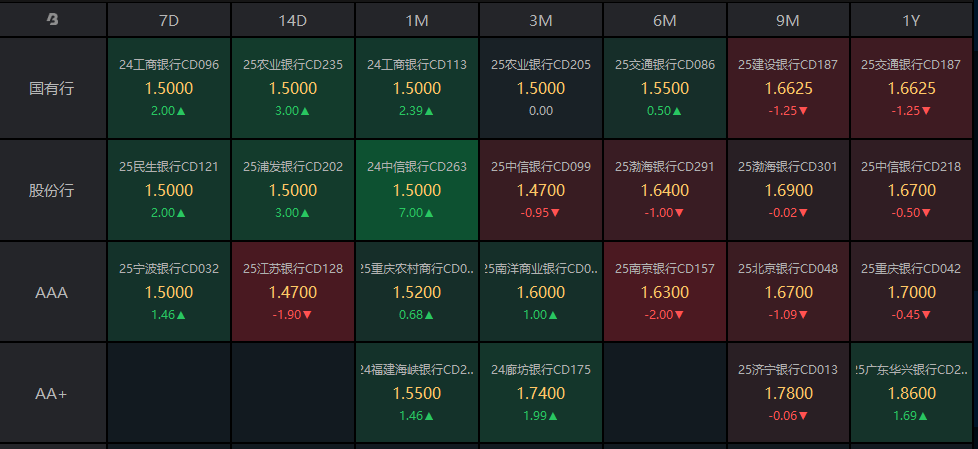Select the 7D tenor column header
Viewport: 978px width, 449px height.
tap(169, 20)
